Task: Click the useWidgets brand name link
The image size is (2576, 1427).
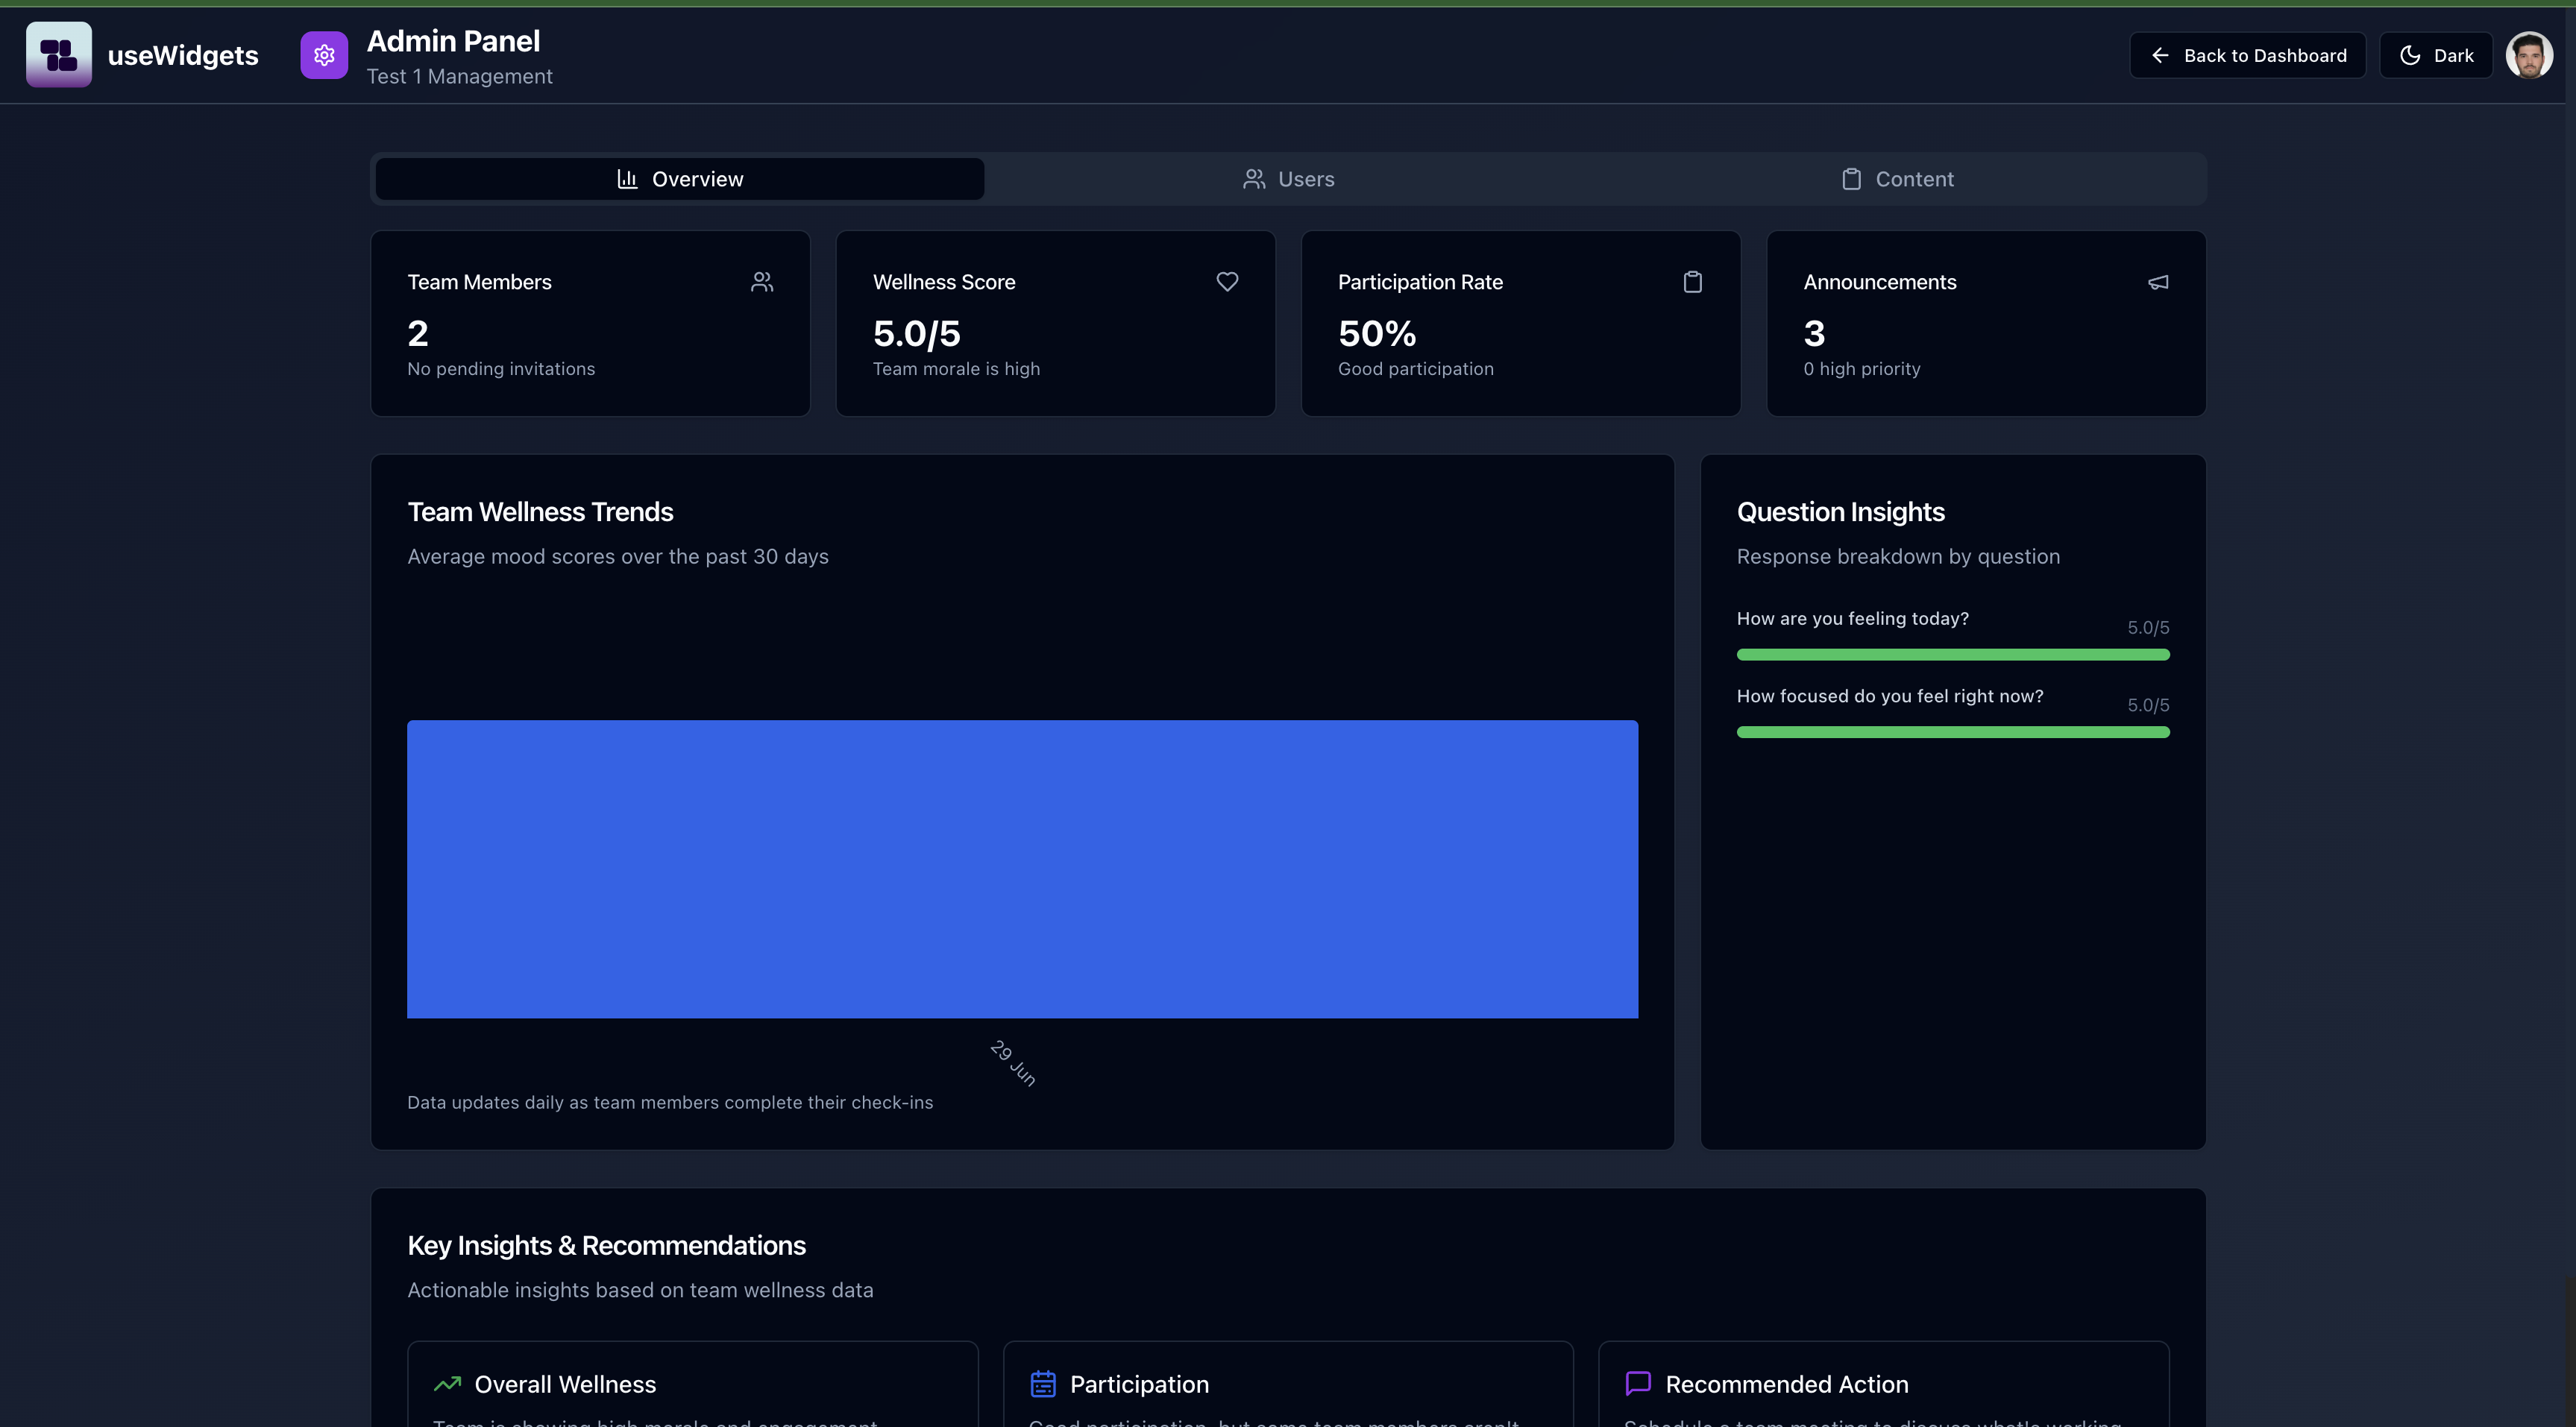Action: coord(183,55)
